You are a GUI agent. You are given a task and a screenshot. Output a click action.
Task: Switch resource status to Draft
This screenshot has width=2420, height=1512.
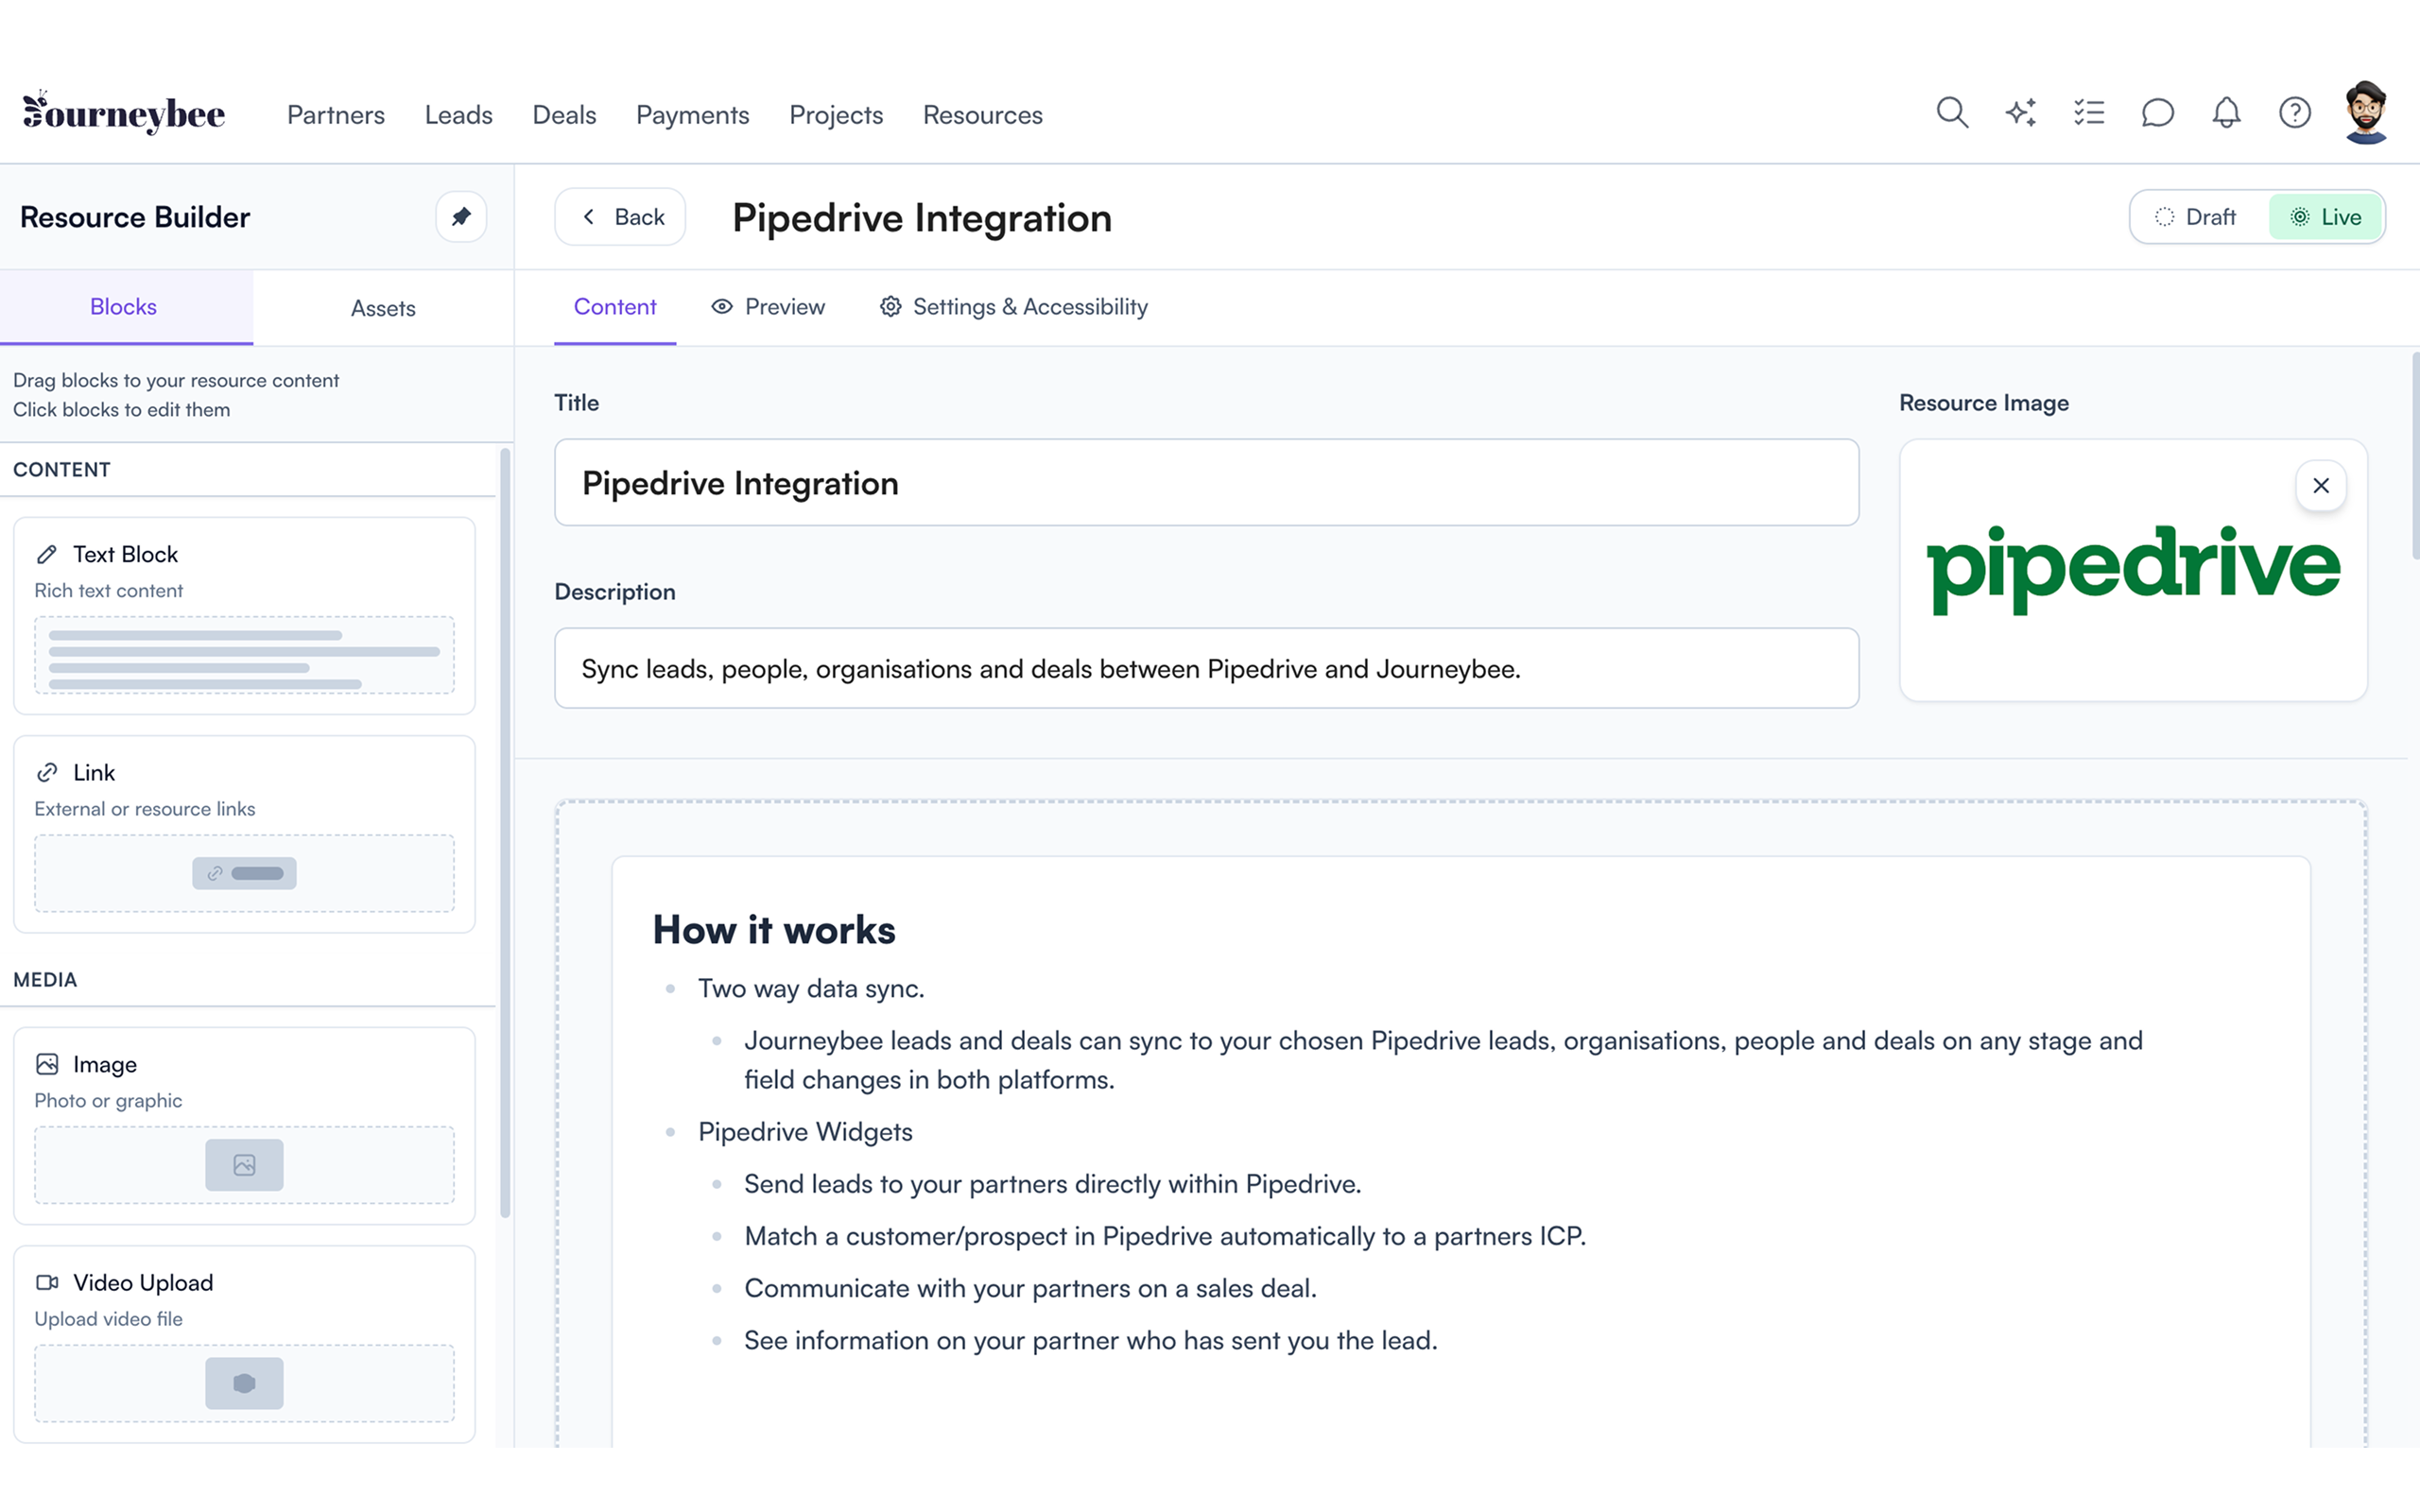point(2198,217)
